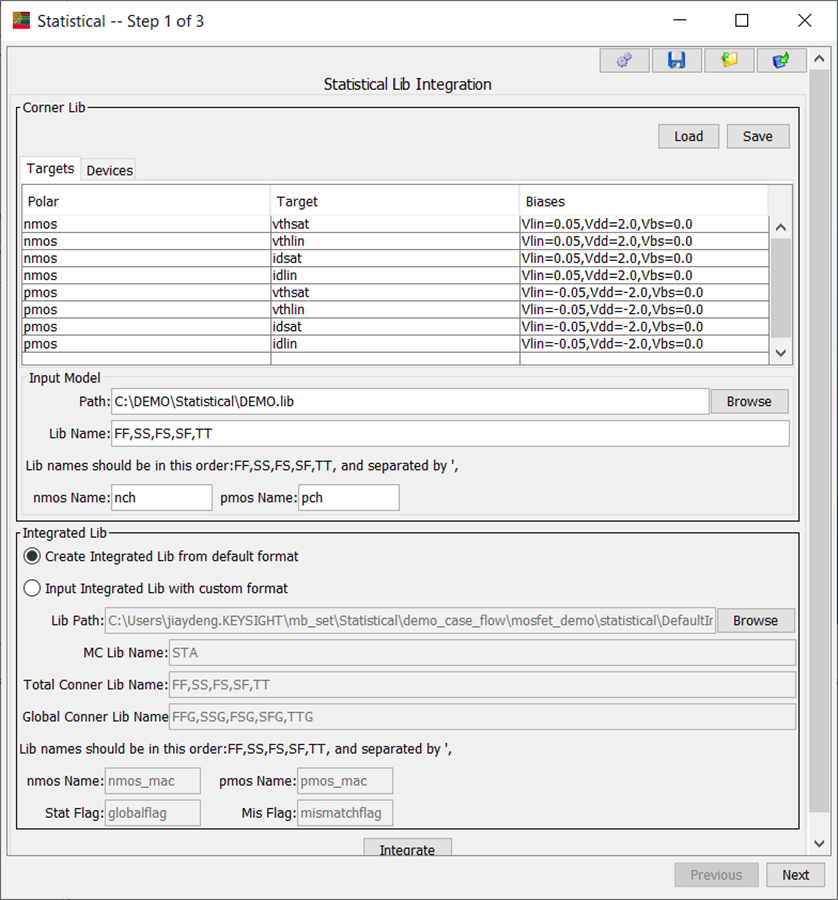Click the nmos Name field showing nch
The width and height of the screenshot is (838, 900).
click(161, 497)
